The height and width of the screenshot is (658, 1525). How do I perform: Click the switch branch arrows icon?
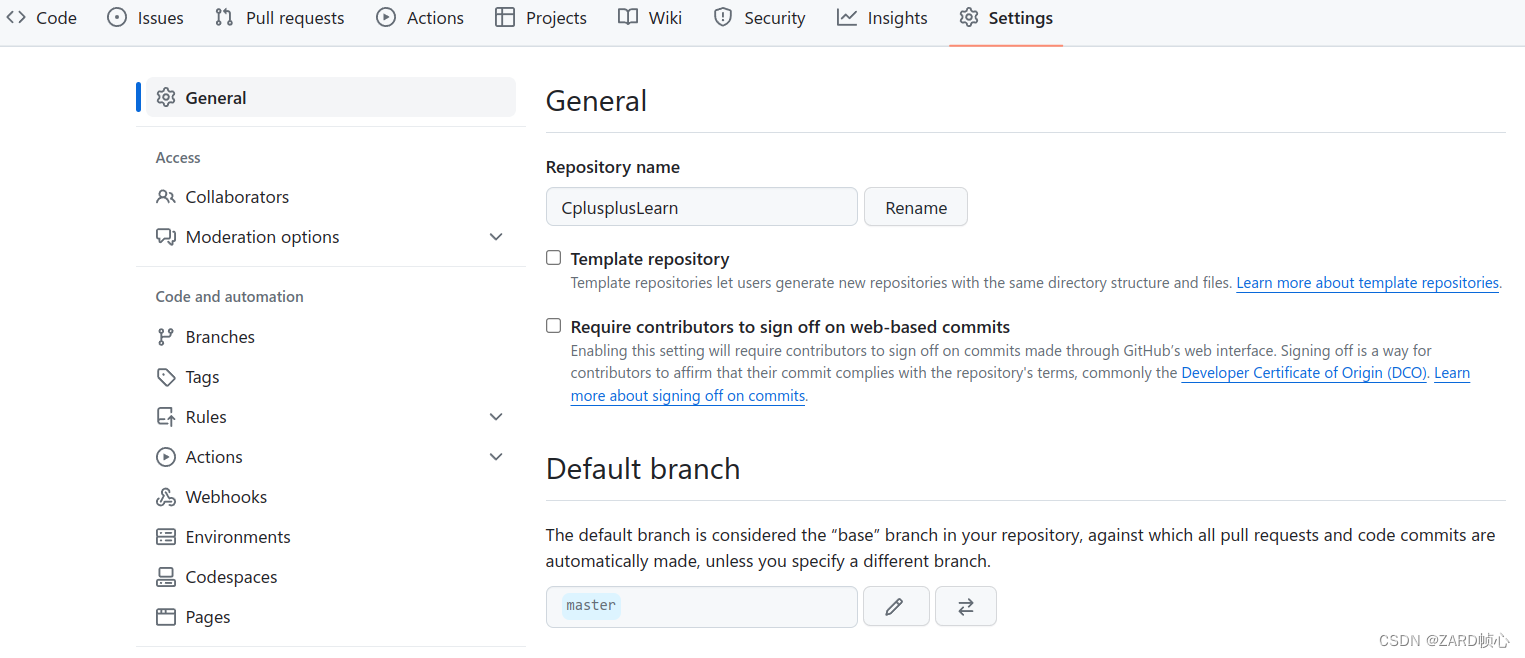click(965, 606)
